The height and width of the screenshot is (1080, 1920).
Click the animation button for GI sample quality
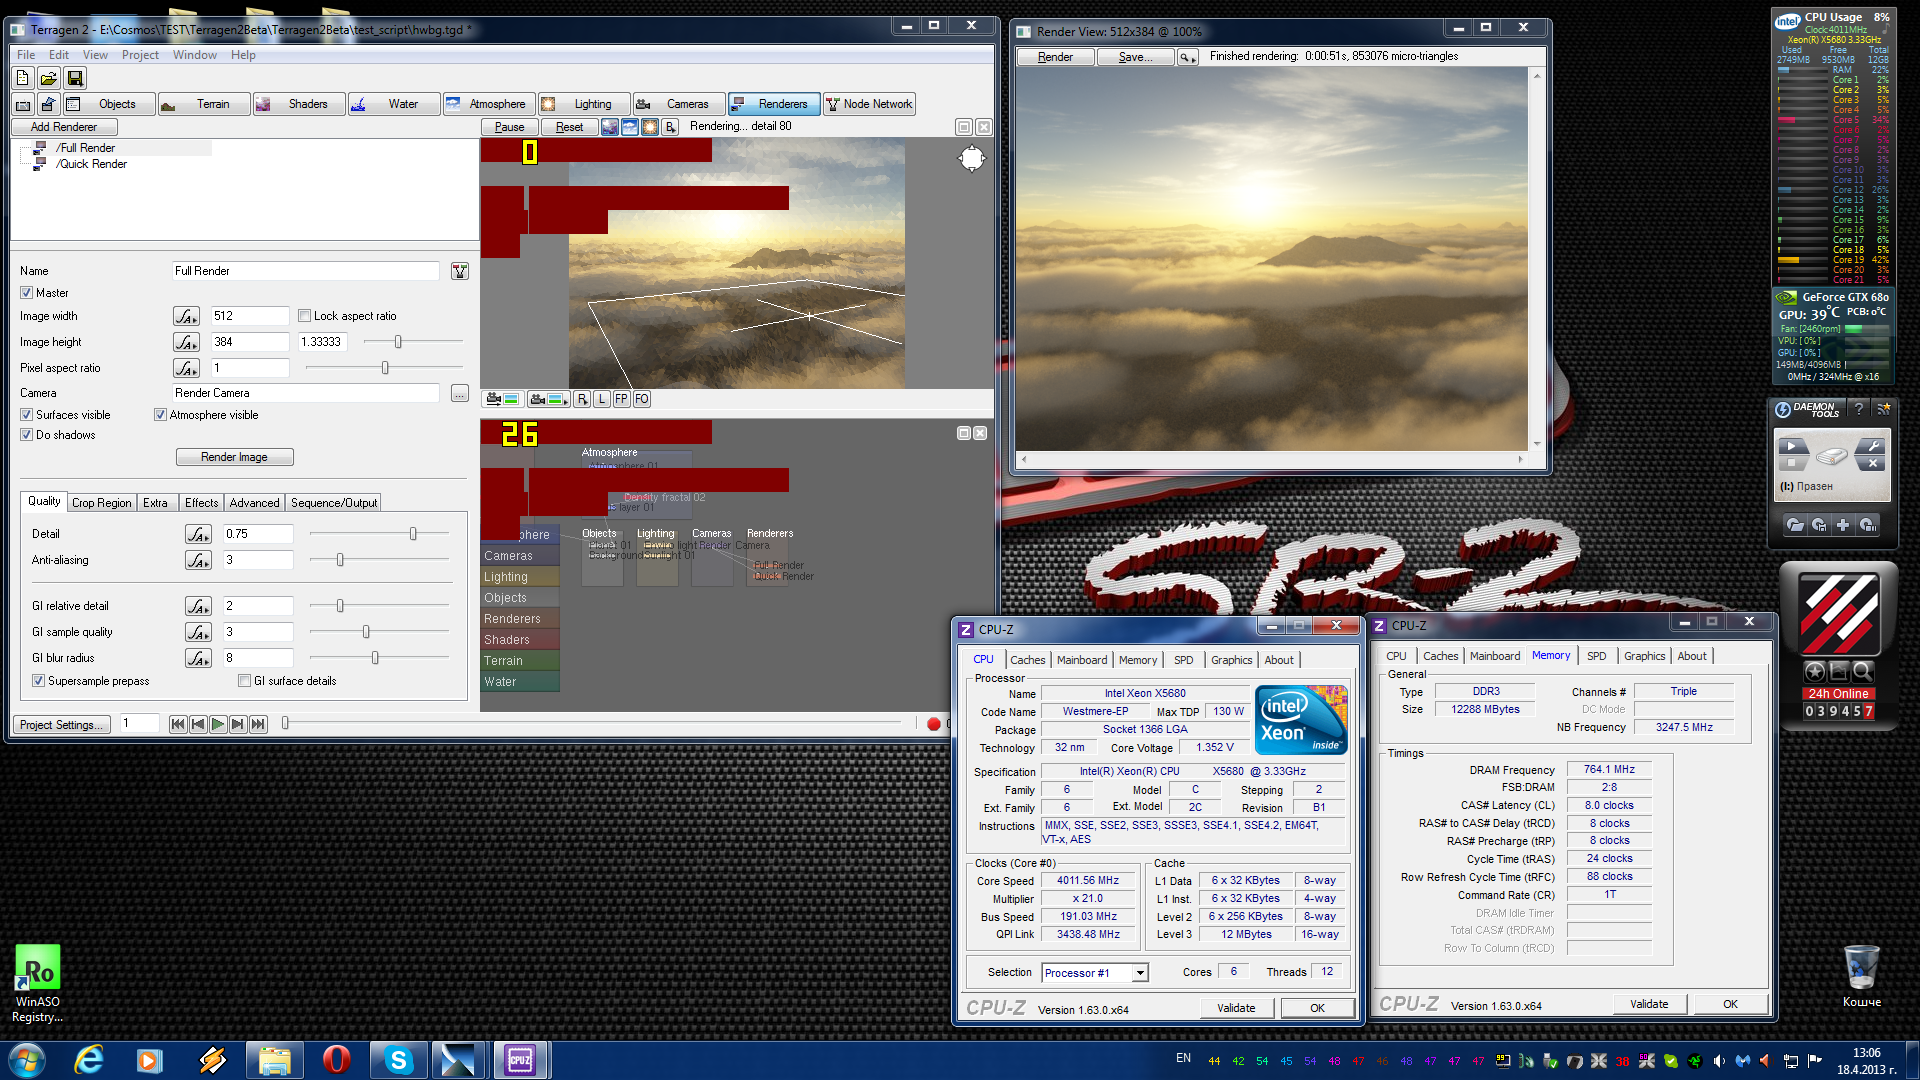(198, 632)
